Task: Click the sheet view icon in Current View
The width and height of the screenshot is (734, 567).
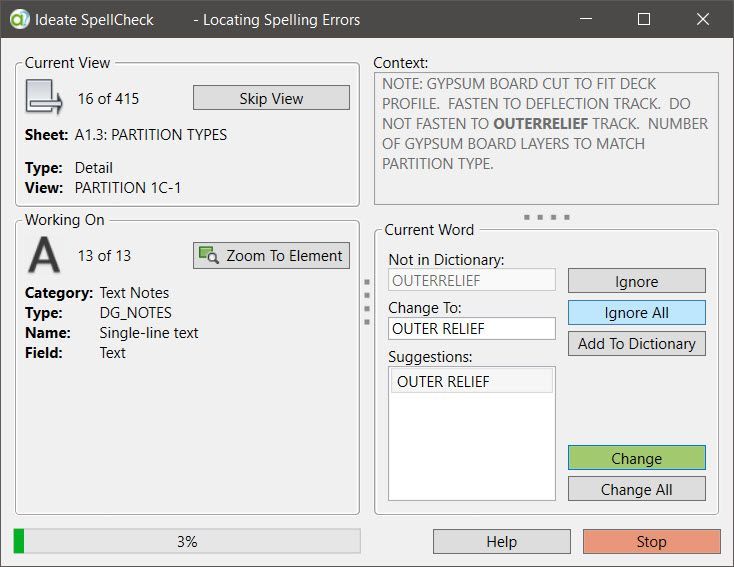Action: click(x=44, y=97)
